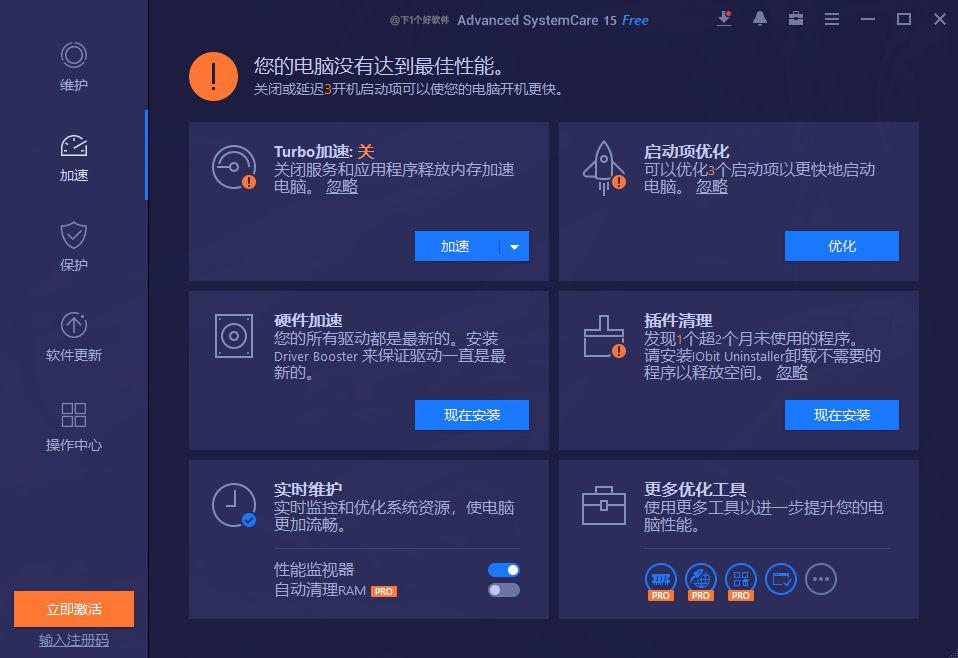Click the 启动项优化 heading text

click(x=686, y=151)
